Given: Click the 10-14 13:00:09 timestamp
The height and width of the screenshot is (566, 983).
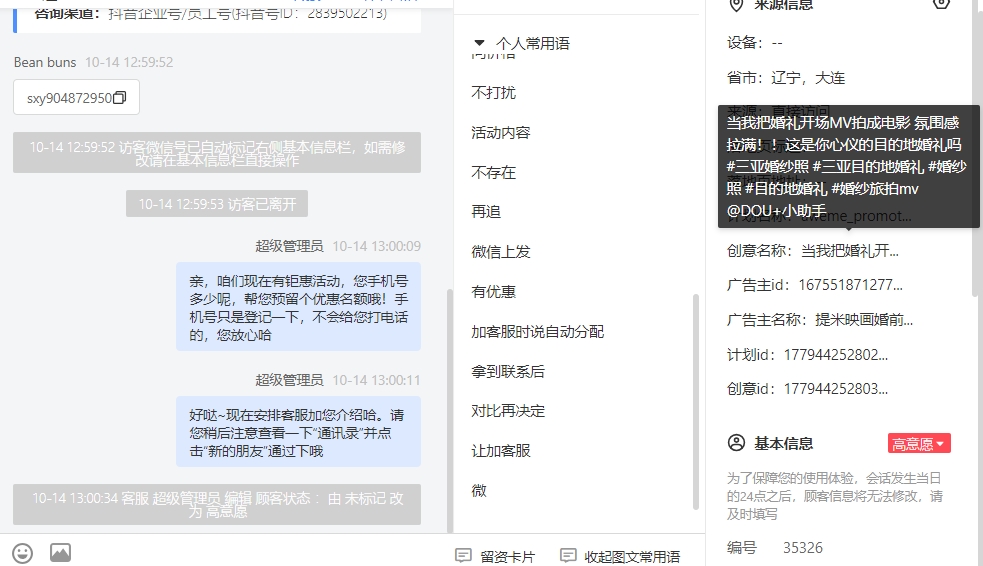Looking at the screenshot, I should pyautogui.click(x=377, y=246).
